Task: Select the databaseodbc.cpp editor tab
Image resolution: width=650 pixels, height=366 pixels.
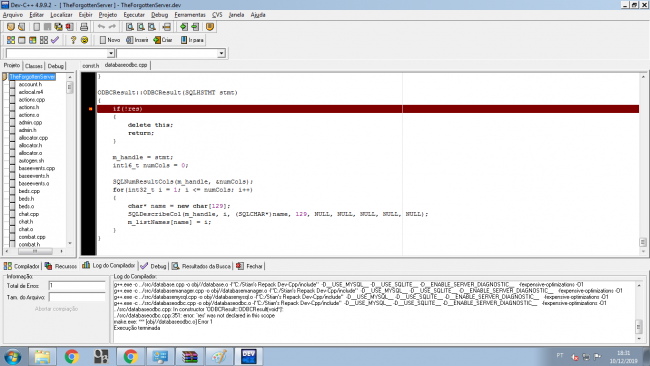Action: pyautogui.click(x=126, y=65)
